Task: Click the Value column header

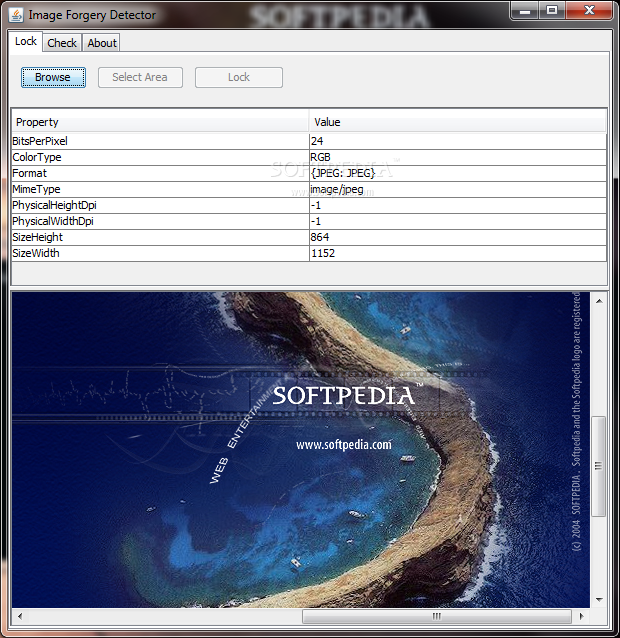Action: (x=458, y=122)
